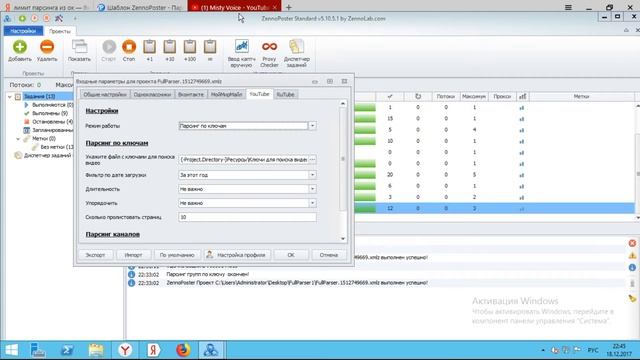Open Упорядочить dropdown
640x360 pixels.
tap(312, 203)
